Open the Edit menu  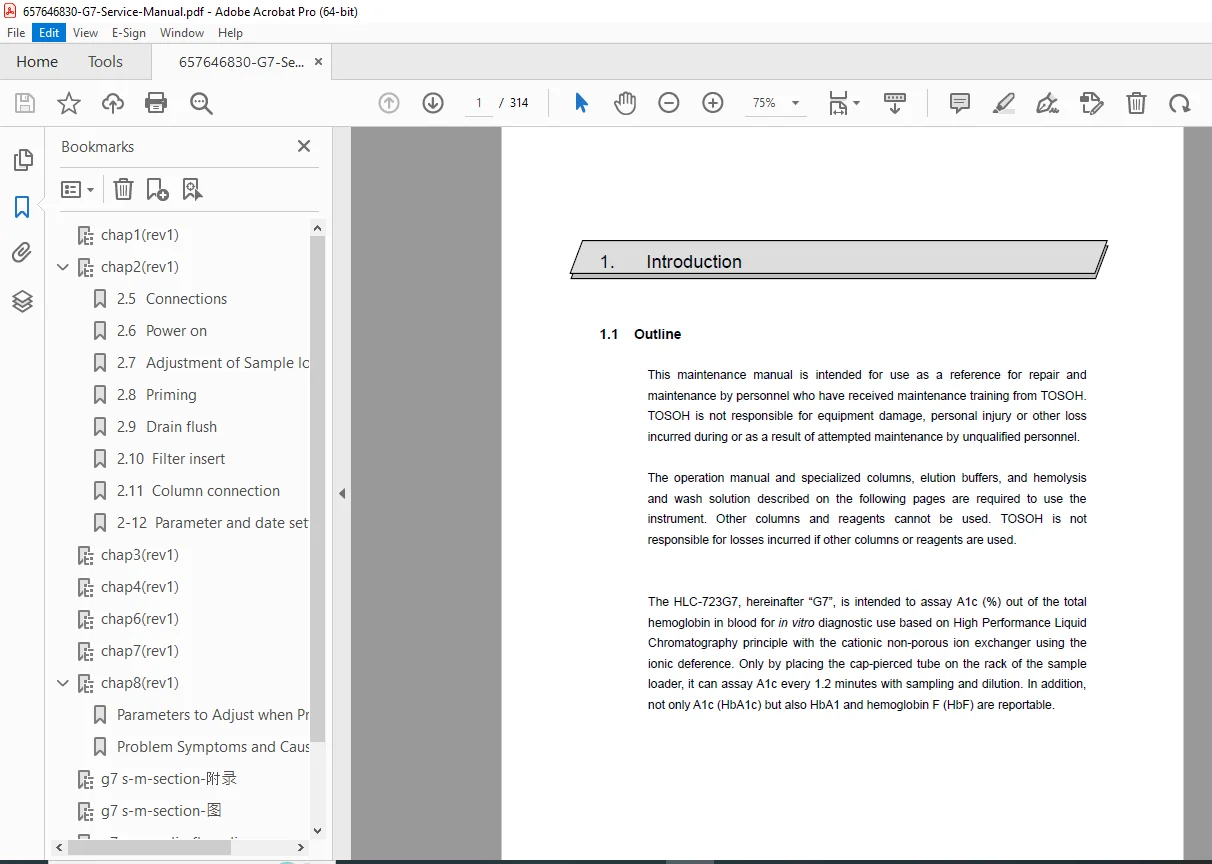point(49,33)
